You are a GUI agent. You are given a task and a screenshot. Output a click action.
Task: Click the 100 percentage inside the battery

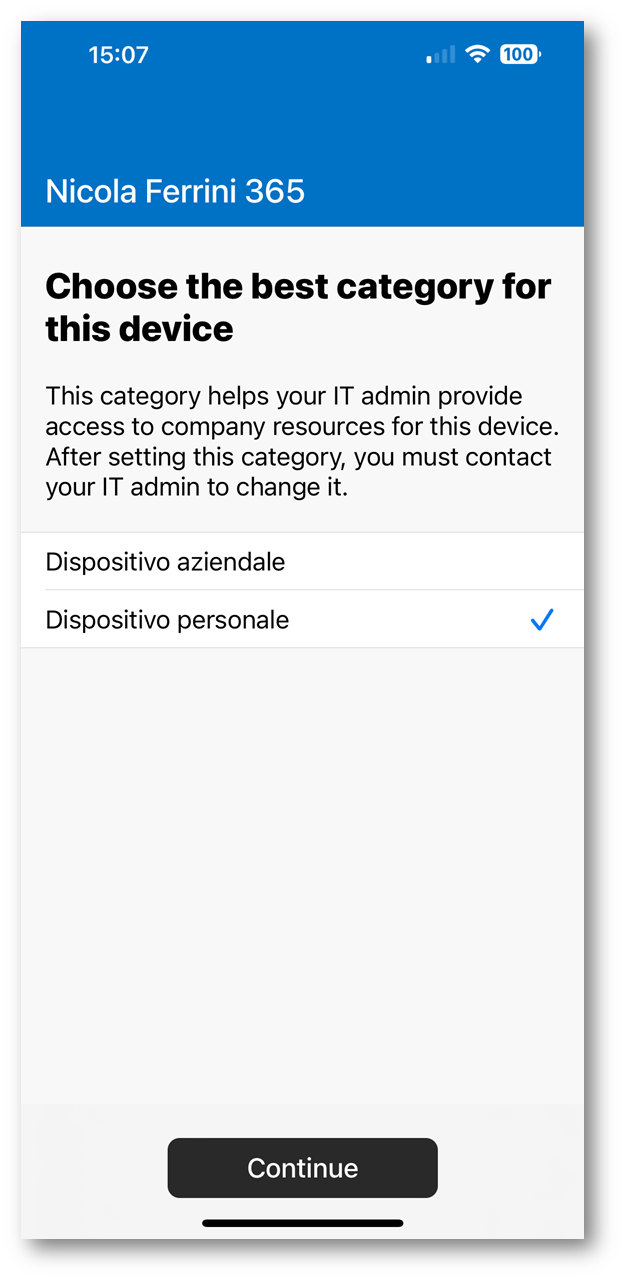tap(518, 54)
